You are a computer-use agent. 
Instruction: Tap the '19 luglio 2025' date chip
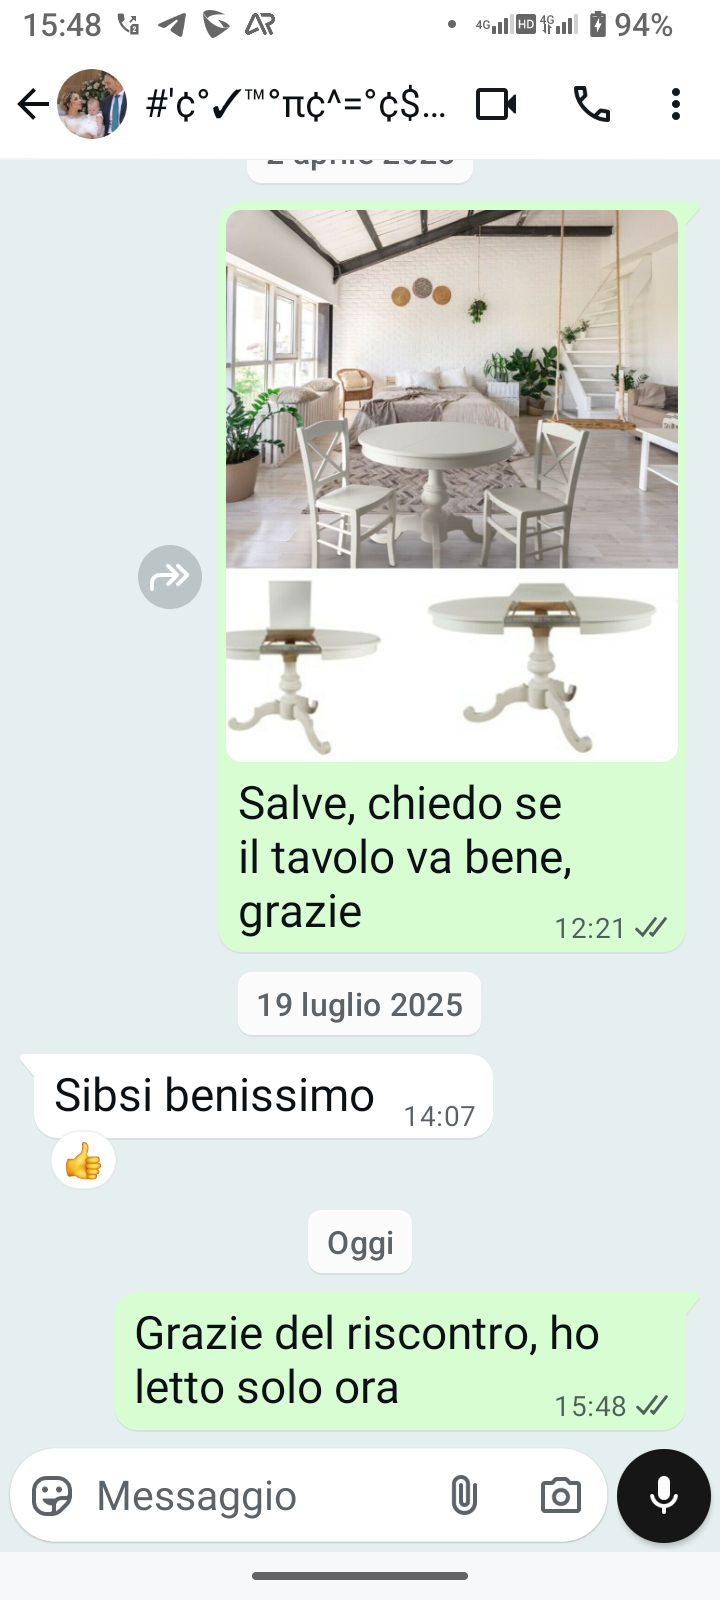(x=360, y=1004)
